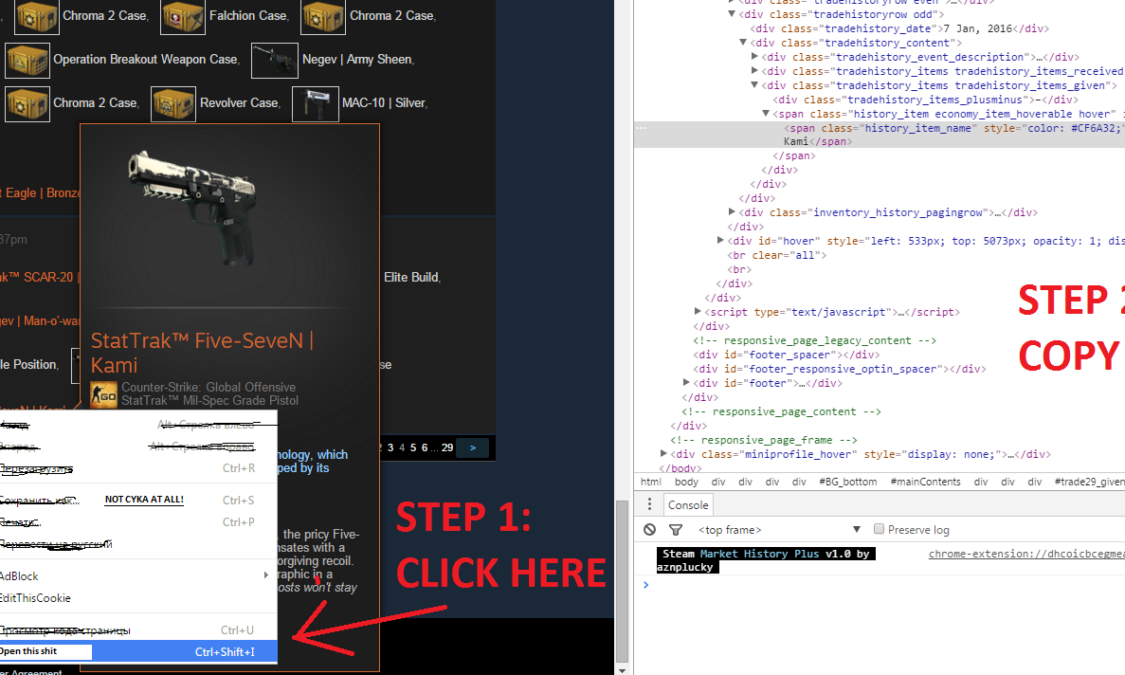
Task: Open the chrome-extension source link in console
Action: (1027, 554)
